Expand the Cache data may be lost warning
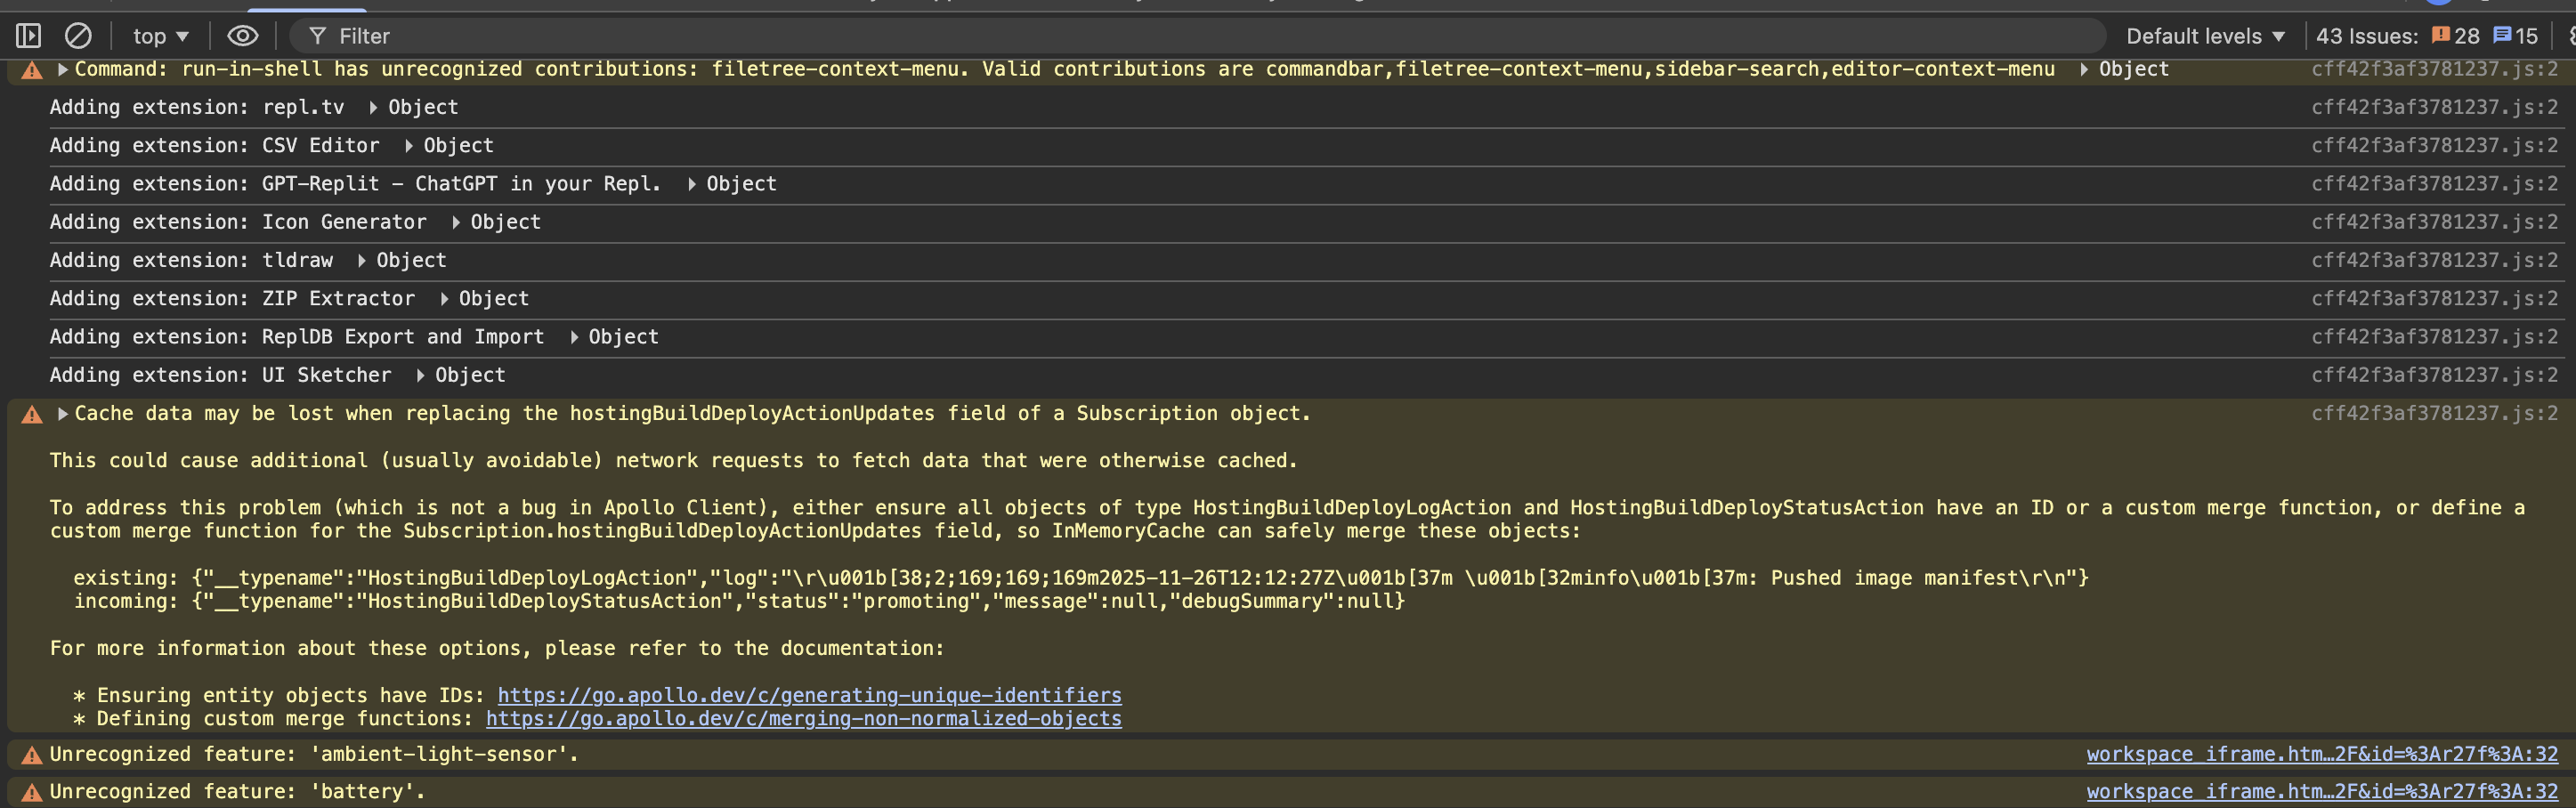This screenshot has height=808, width=2576. click(x=63, y=413)
